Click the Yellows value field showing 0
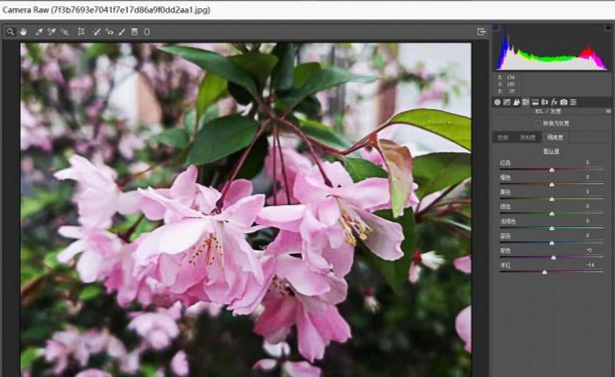Screen dimensions: 615x377 pyautogui.click(x=588, y=192)
